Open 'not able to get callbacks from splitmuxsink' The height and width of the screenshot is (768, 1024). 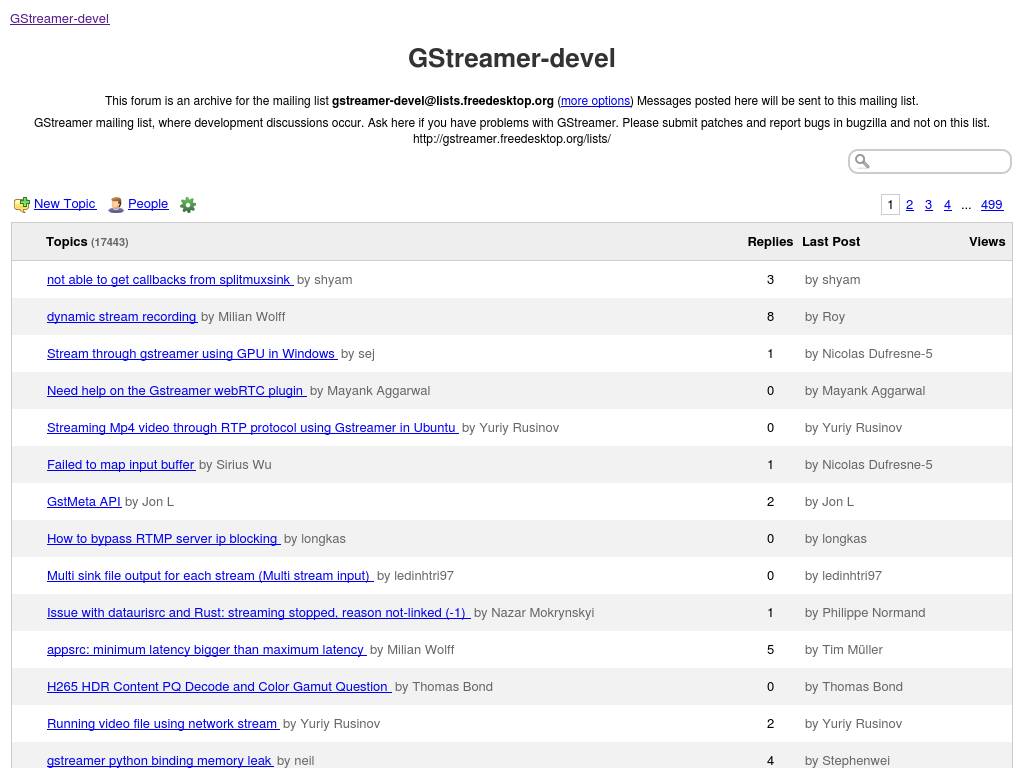point(170,280)
